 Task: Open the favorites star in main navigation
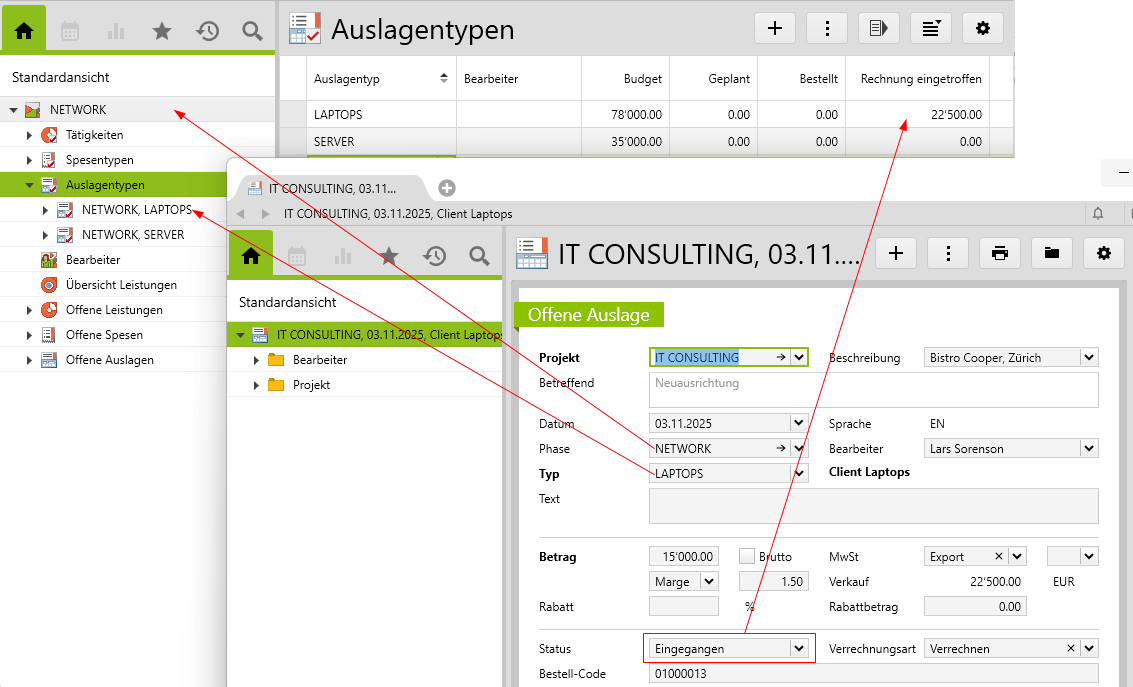pos(161,31)
